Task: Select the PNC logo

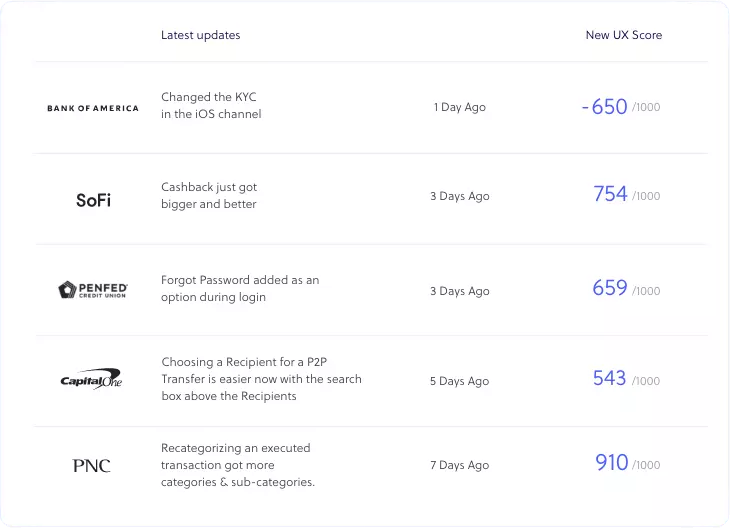Action: coord(91,466)
